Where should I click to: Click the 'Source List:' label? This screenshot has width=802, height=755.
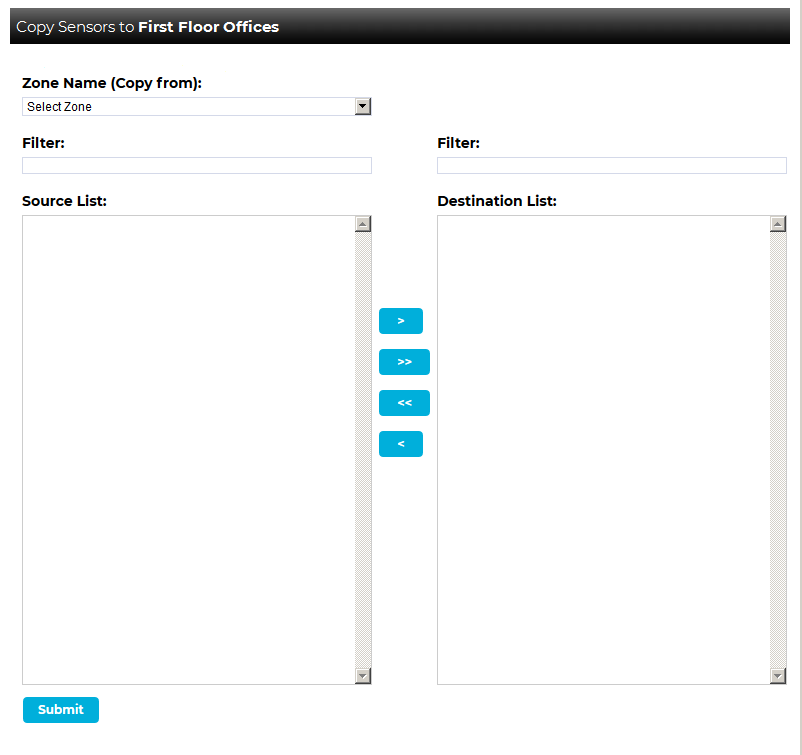click(64, 201)
